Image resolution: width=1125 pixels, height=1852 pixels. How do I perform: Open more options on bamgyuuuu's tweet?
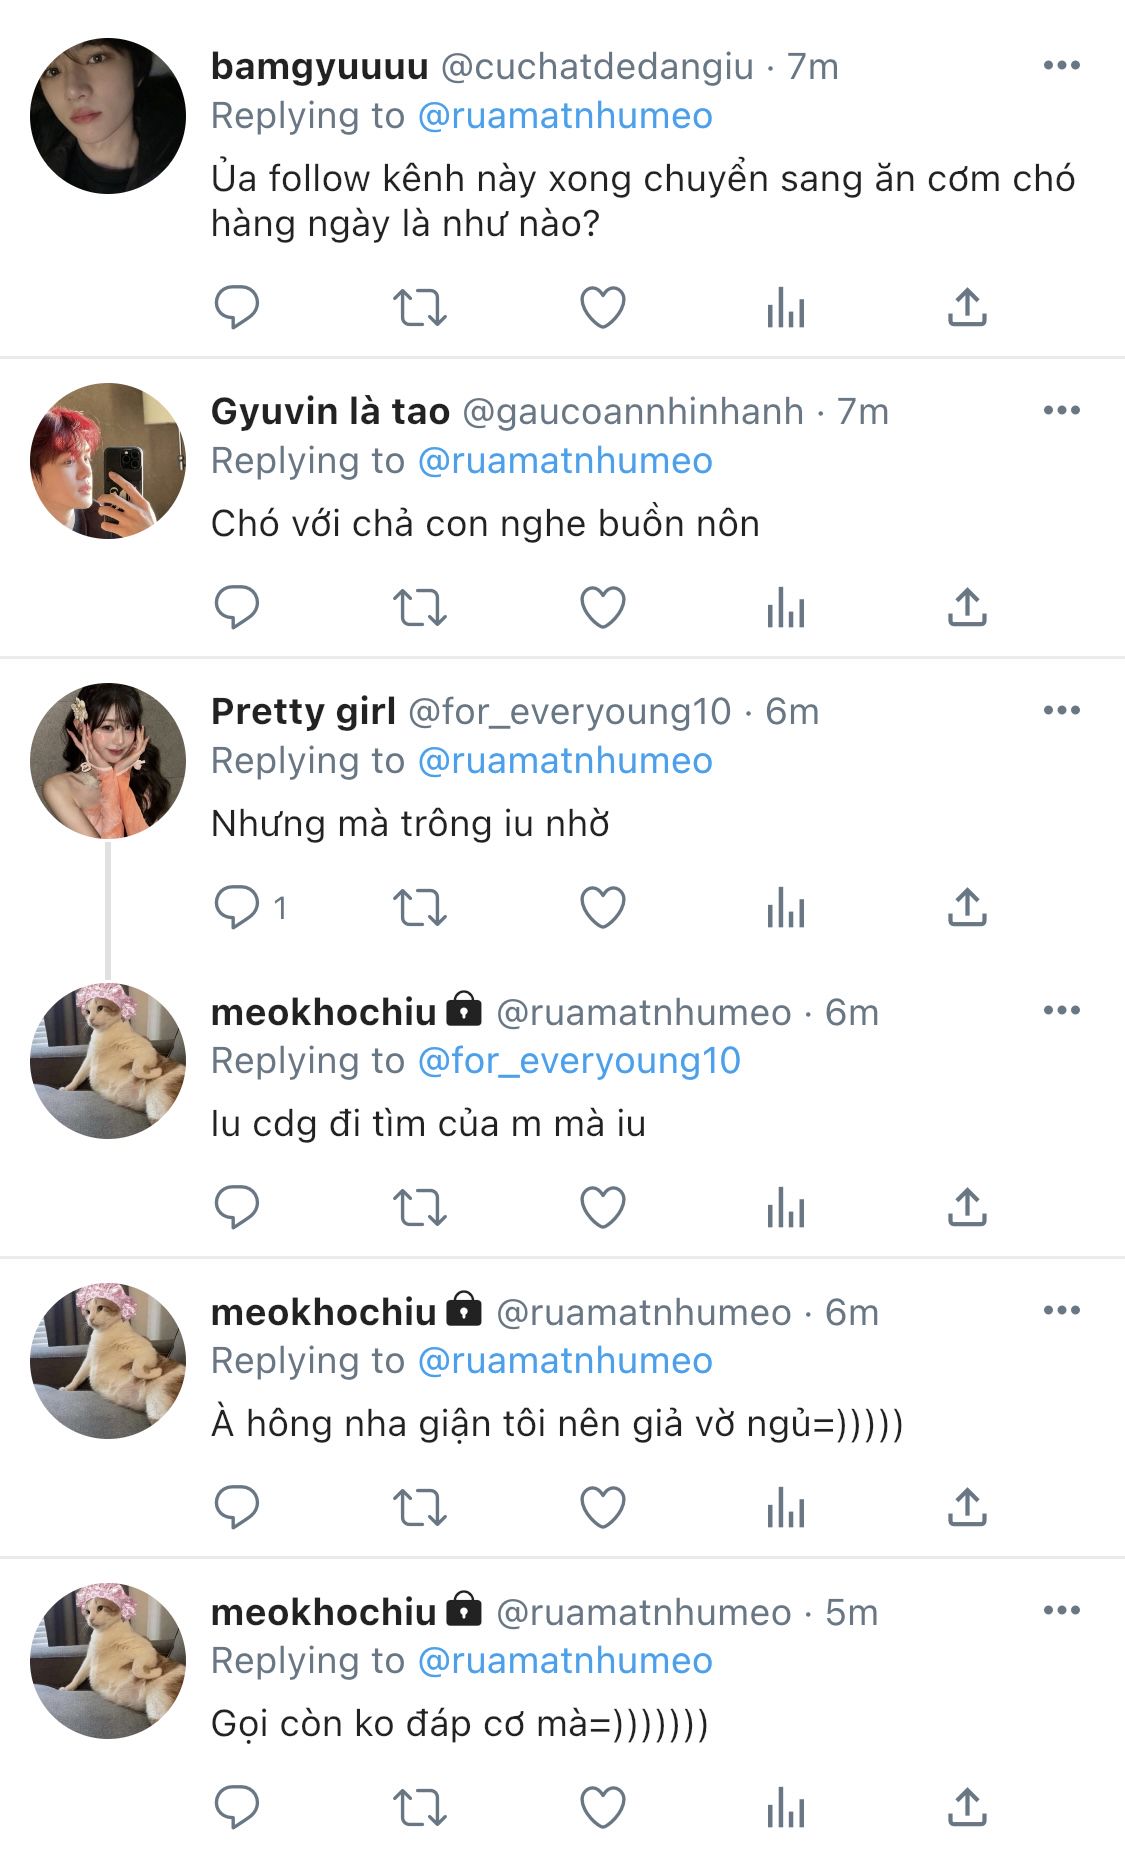(1061, 65)
